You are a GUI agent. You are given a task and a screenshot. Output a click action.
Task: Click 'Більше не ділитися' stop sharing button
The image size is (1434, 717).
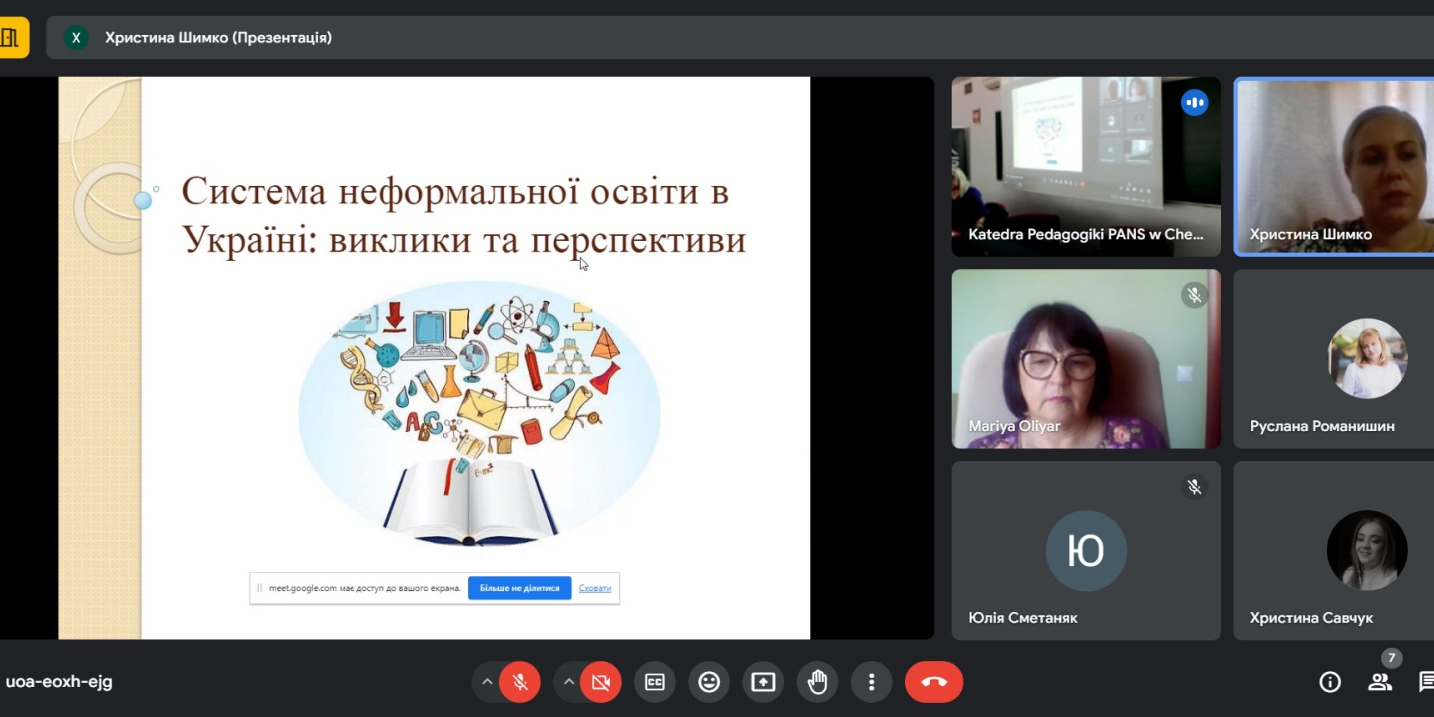click(x=519, y=588)
